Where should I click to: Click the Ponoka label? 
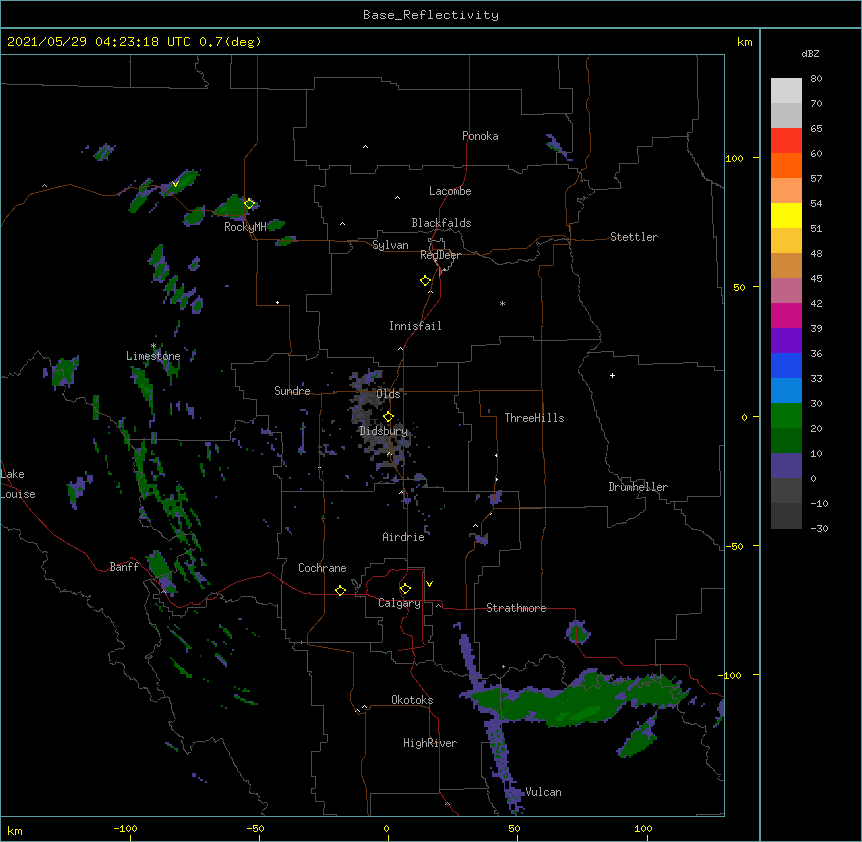tap(480, 136)
